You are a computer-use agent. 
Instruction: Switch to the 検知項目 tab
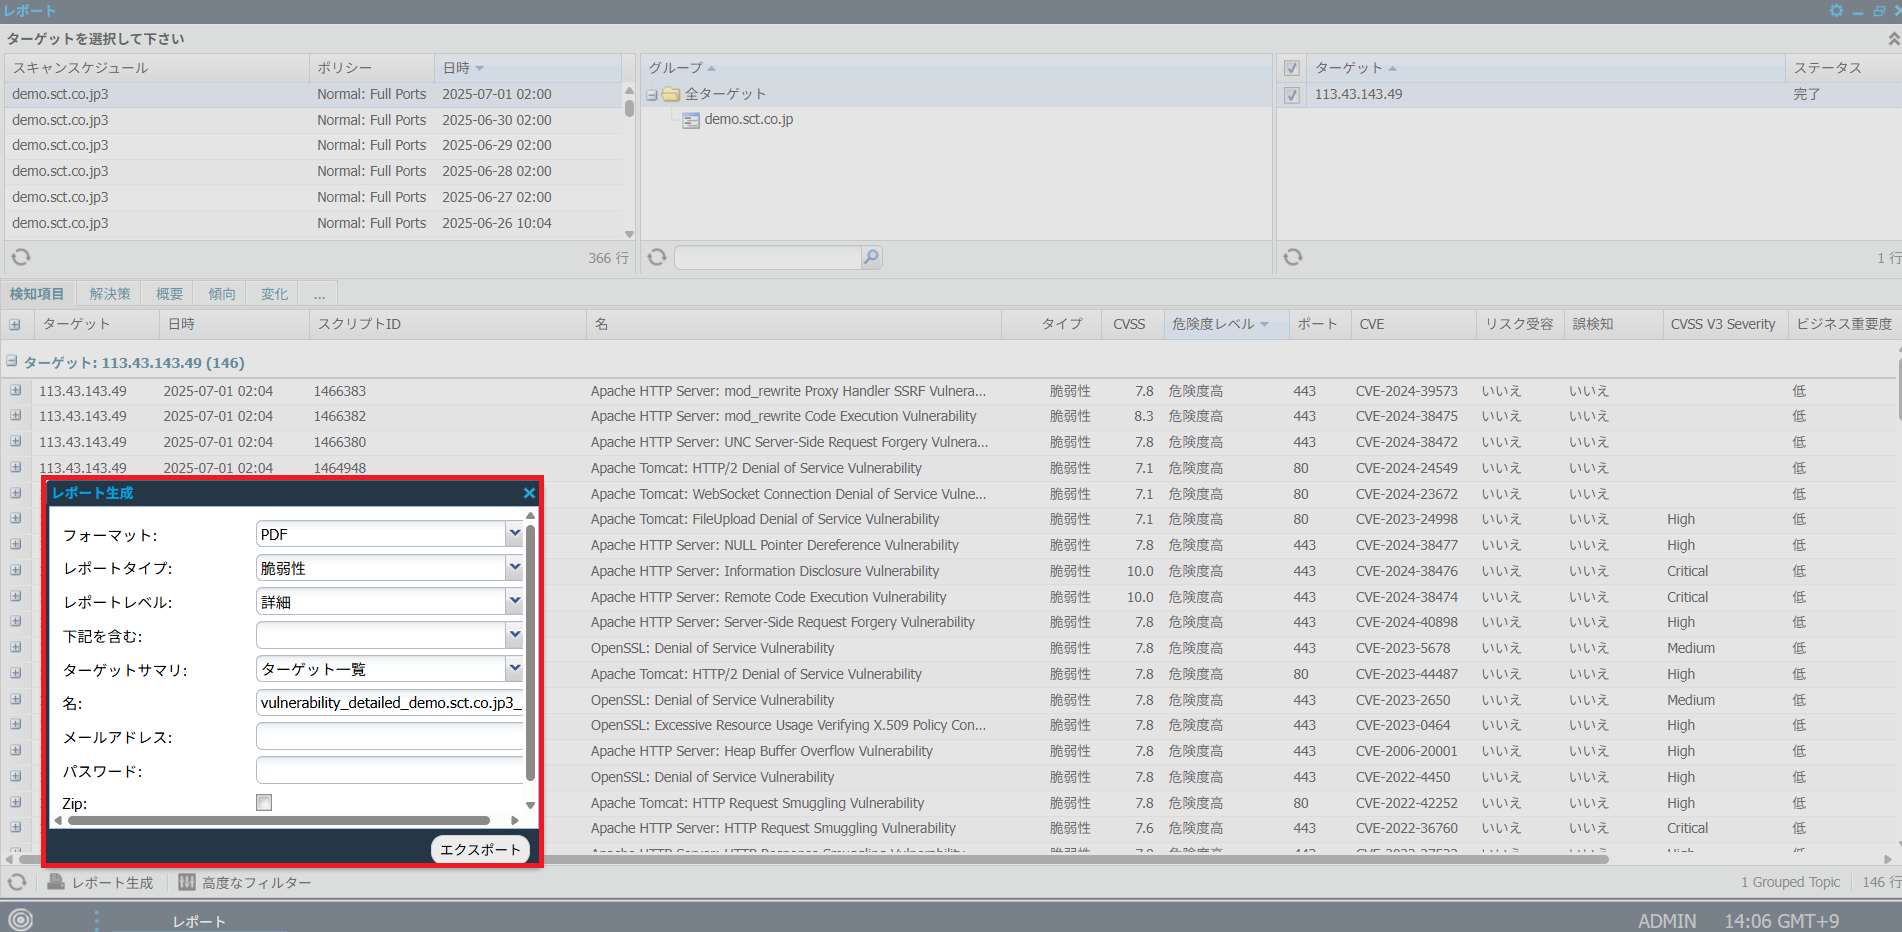[37, 294]
